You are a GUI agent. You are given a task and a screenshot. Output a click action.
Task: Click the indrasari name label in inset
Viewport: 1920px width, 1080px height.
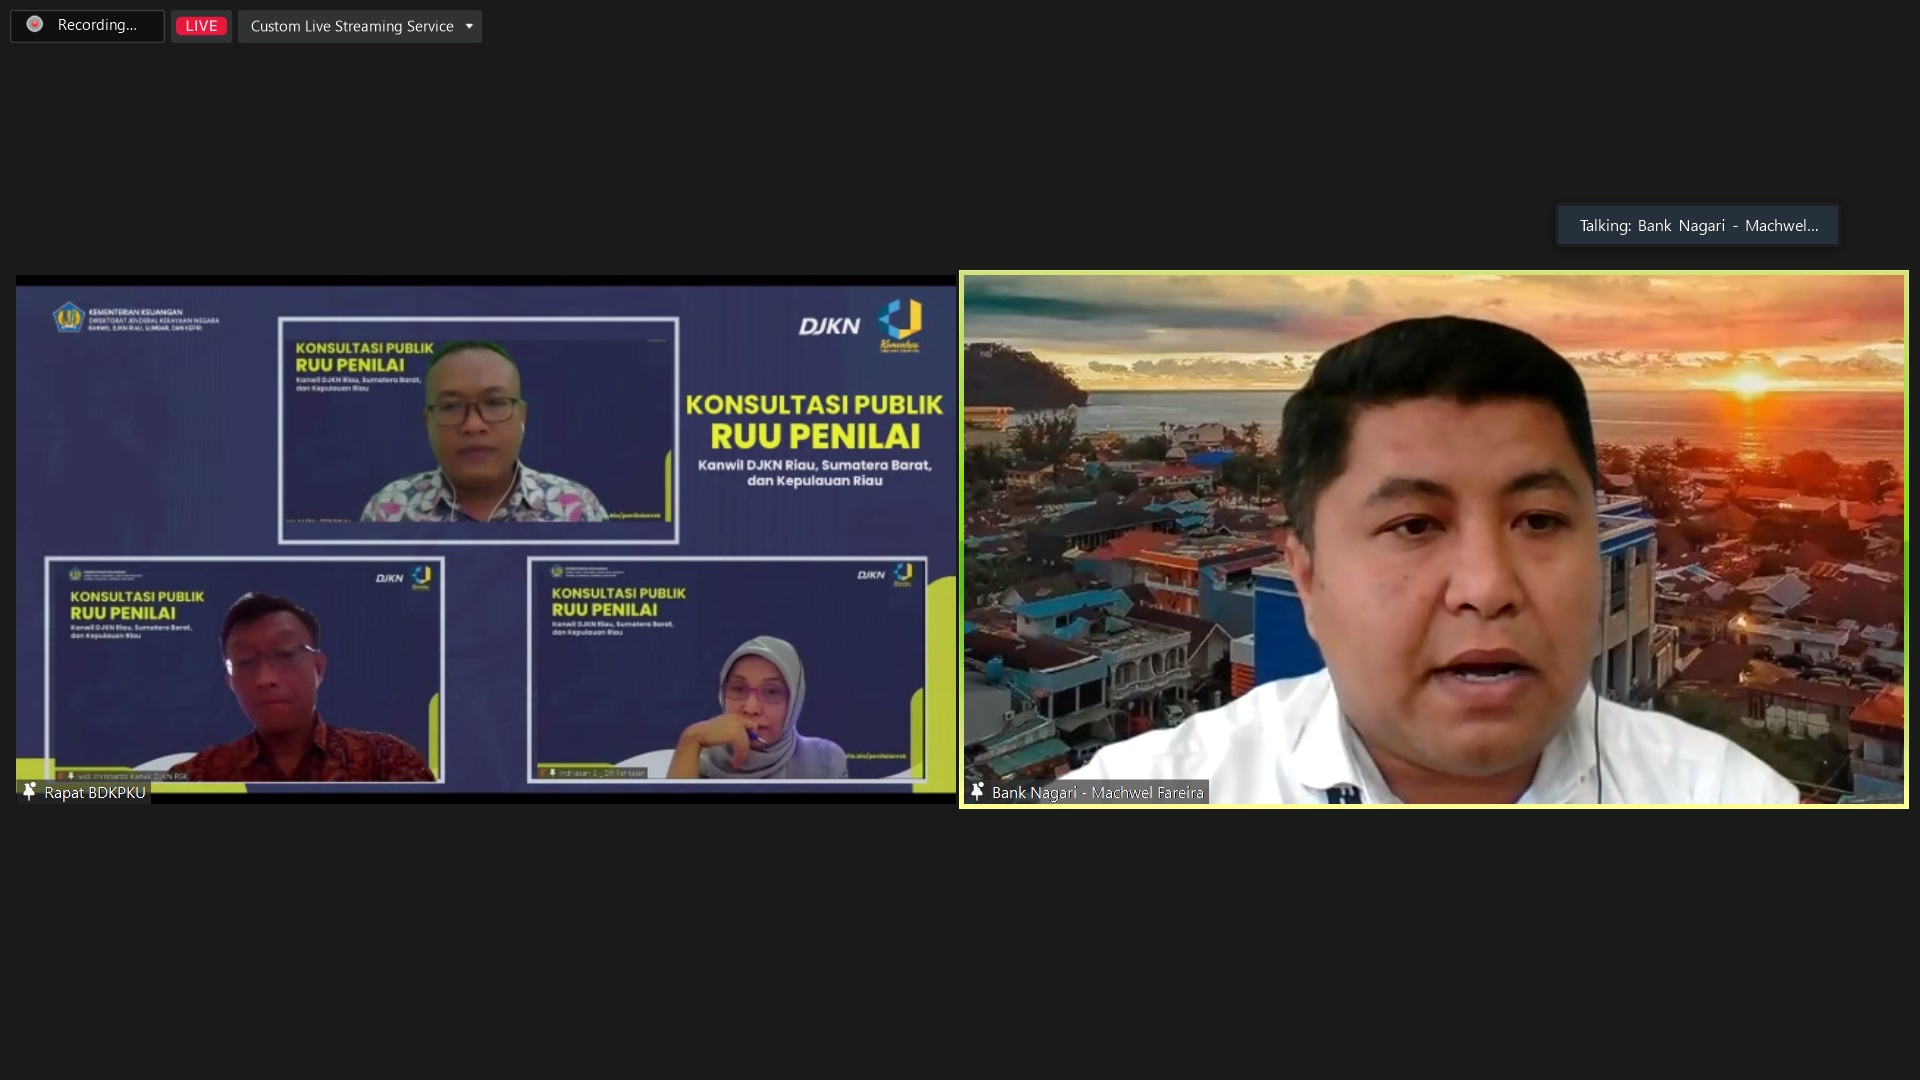pyautogui.click(x=600, y=773)
